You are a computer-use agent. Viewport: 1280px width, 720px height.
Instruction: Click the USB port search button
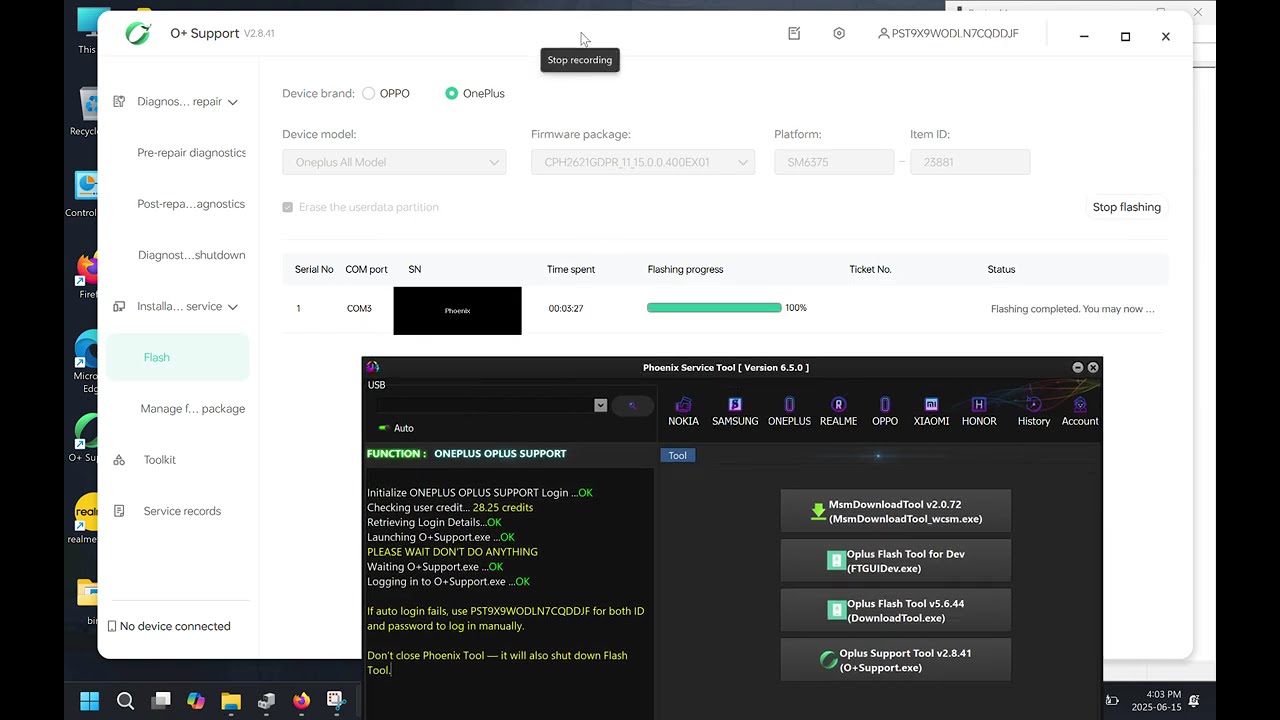pos(632,405)
